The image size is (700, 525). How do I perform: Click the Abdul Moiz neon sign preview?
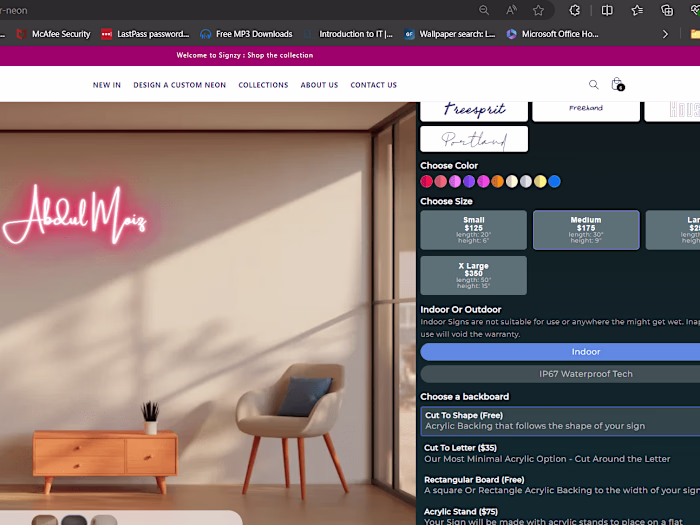tap(75, 215)
